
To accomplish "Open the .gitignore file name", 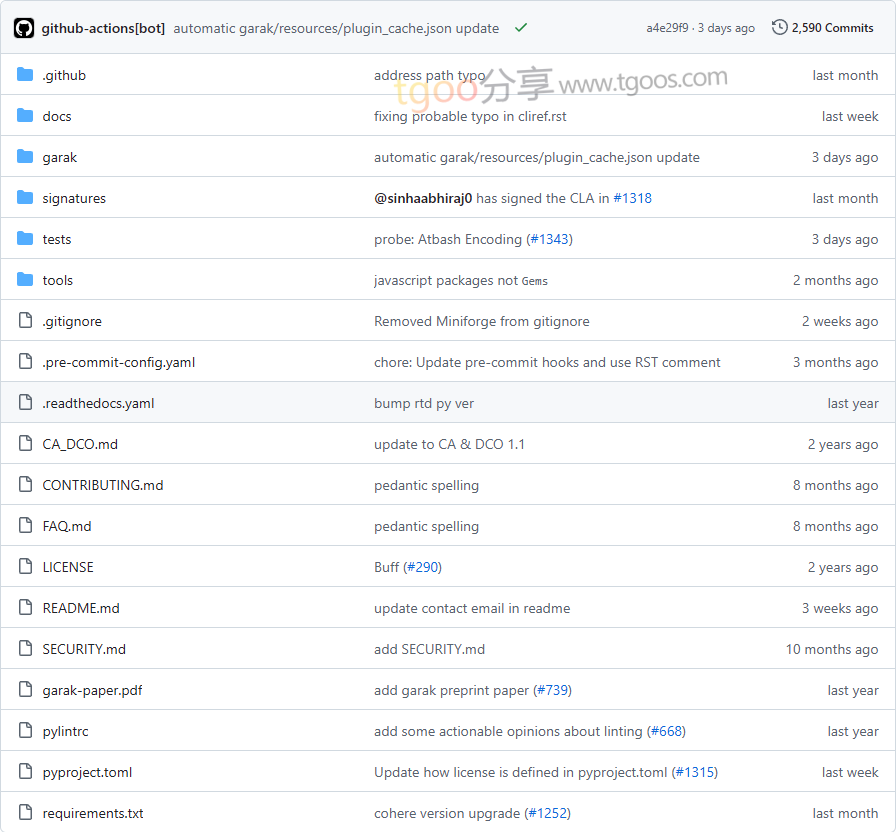I will (71, 322).
